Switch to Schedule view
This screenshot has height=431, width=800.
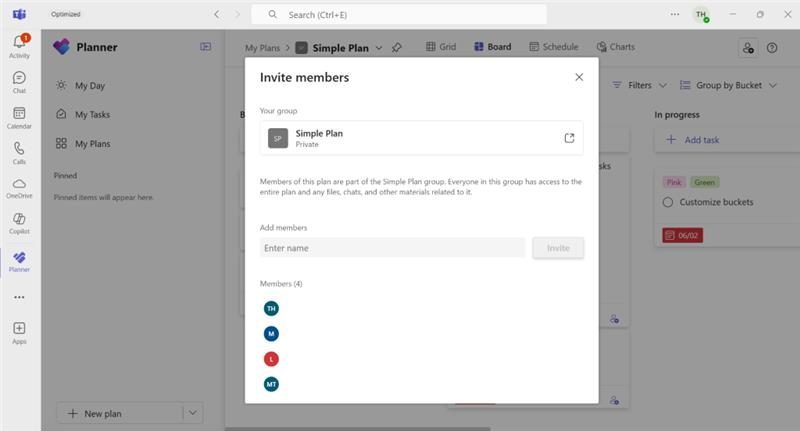pos(554,47)
